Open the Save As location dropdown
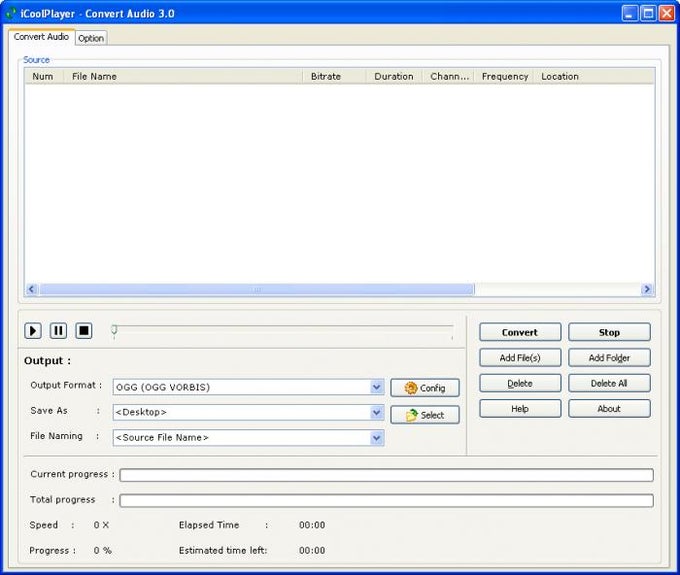Viewport: 680px width, 575px height. point(377,412)
